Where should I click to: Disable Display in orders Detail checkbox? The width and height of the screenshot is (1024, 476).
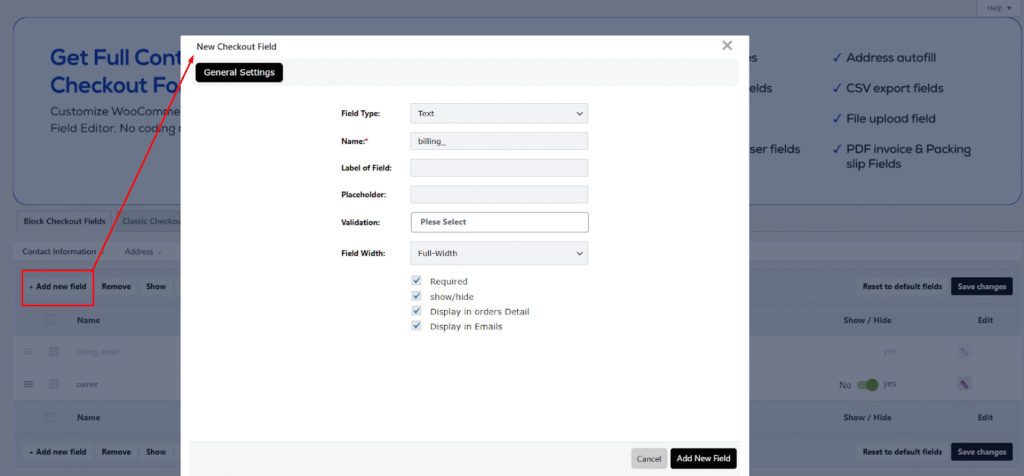pos(417,312)
